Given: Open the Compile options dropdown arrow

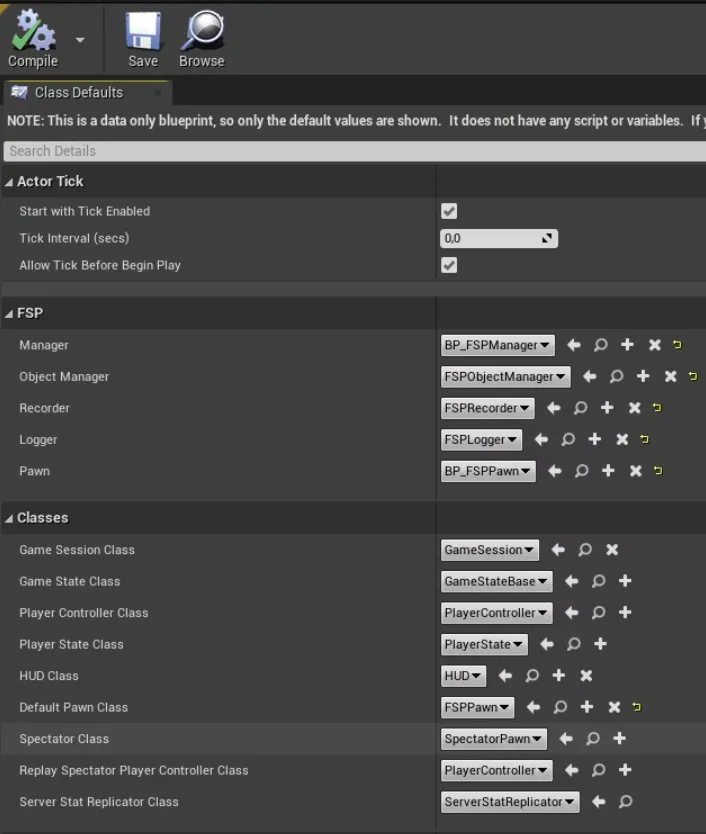Looking at the screenshot, I should coord(80,41).
